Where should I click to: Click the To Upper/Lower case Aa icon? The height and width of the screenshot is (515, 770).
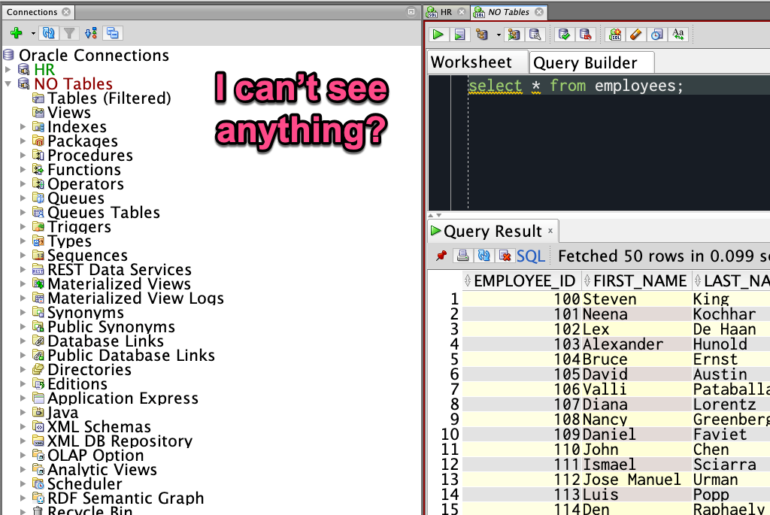coord(678,34)
